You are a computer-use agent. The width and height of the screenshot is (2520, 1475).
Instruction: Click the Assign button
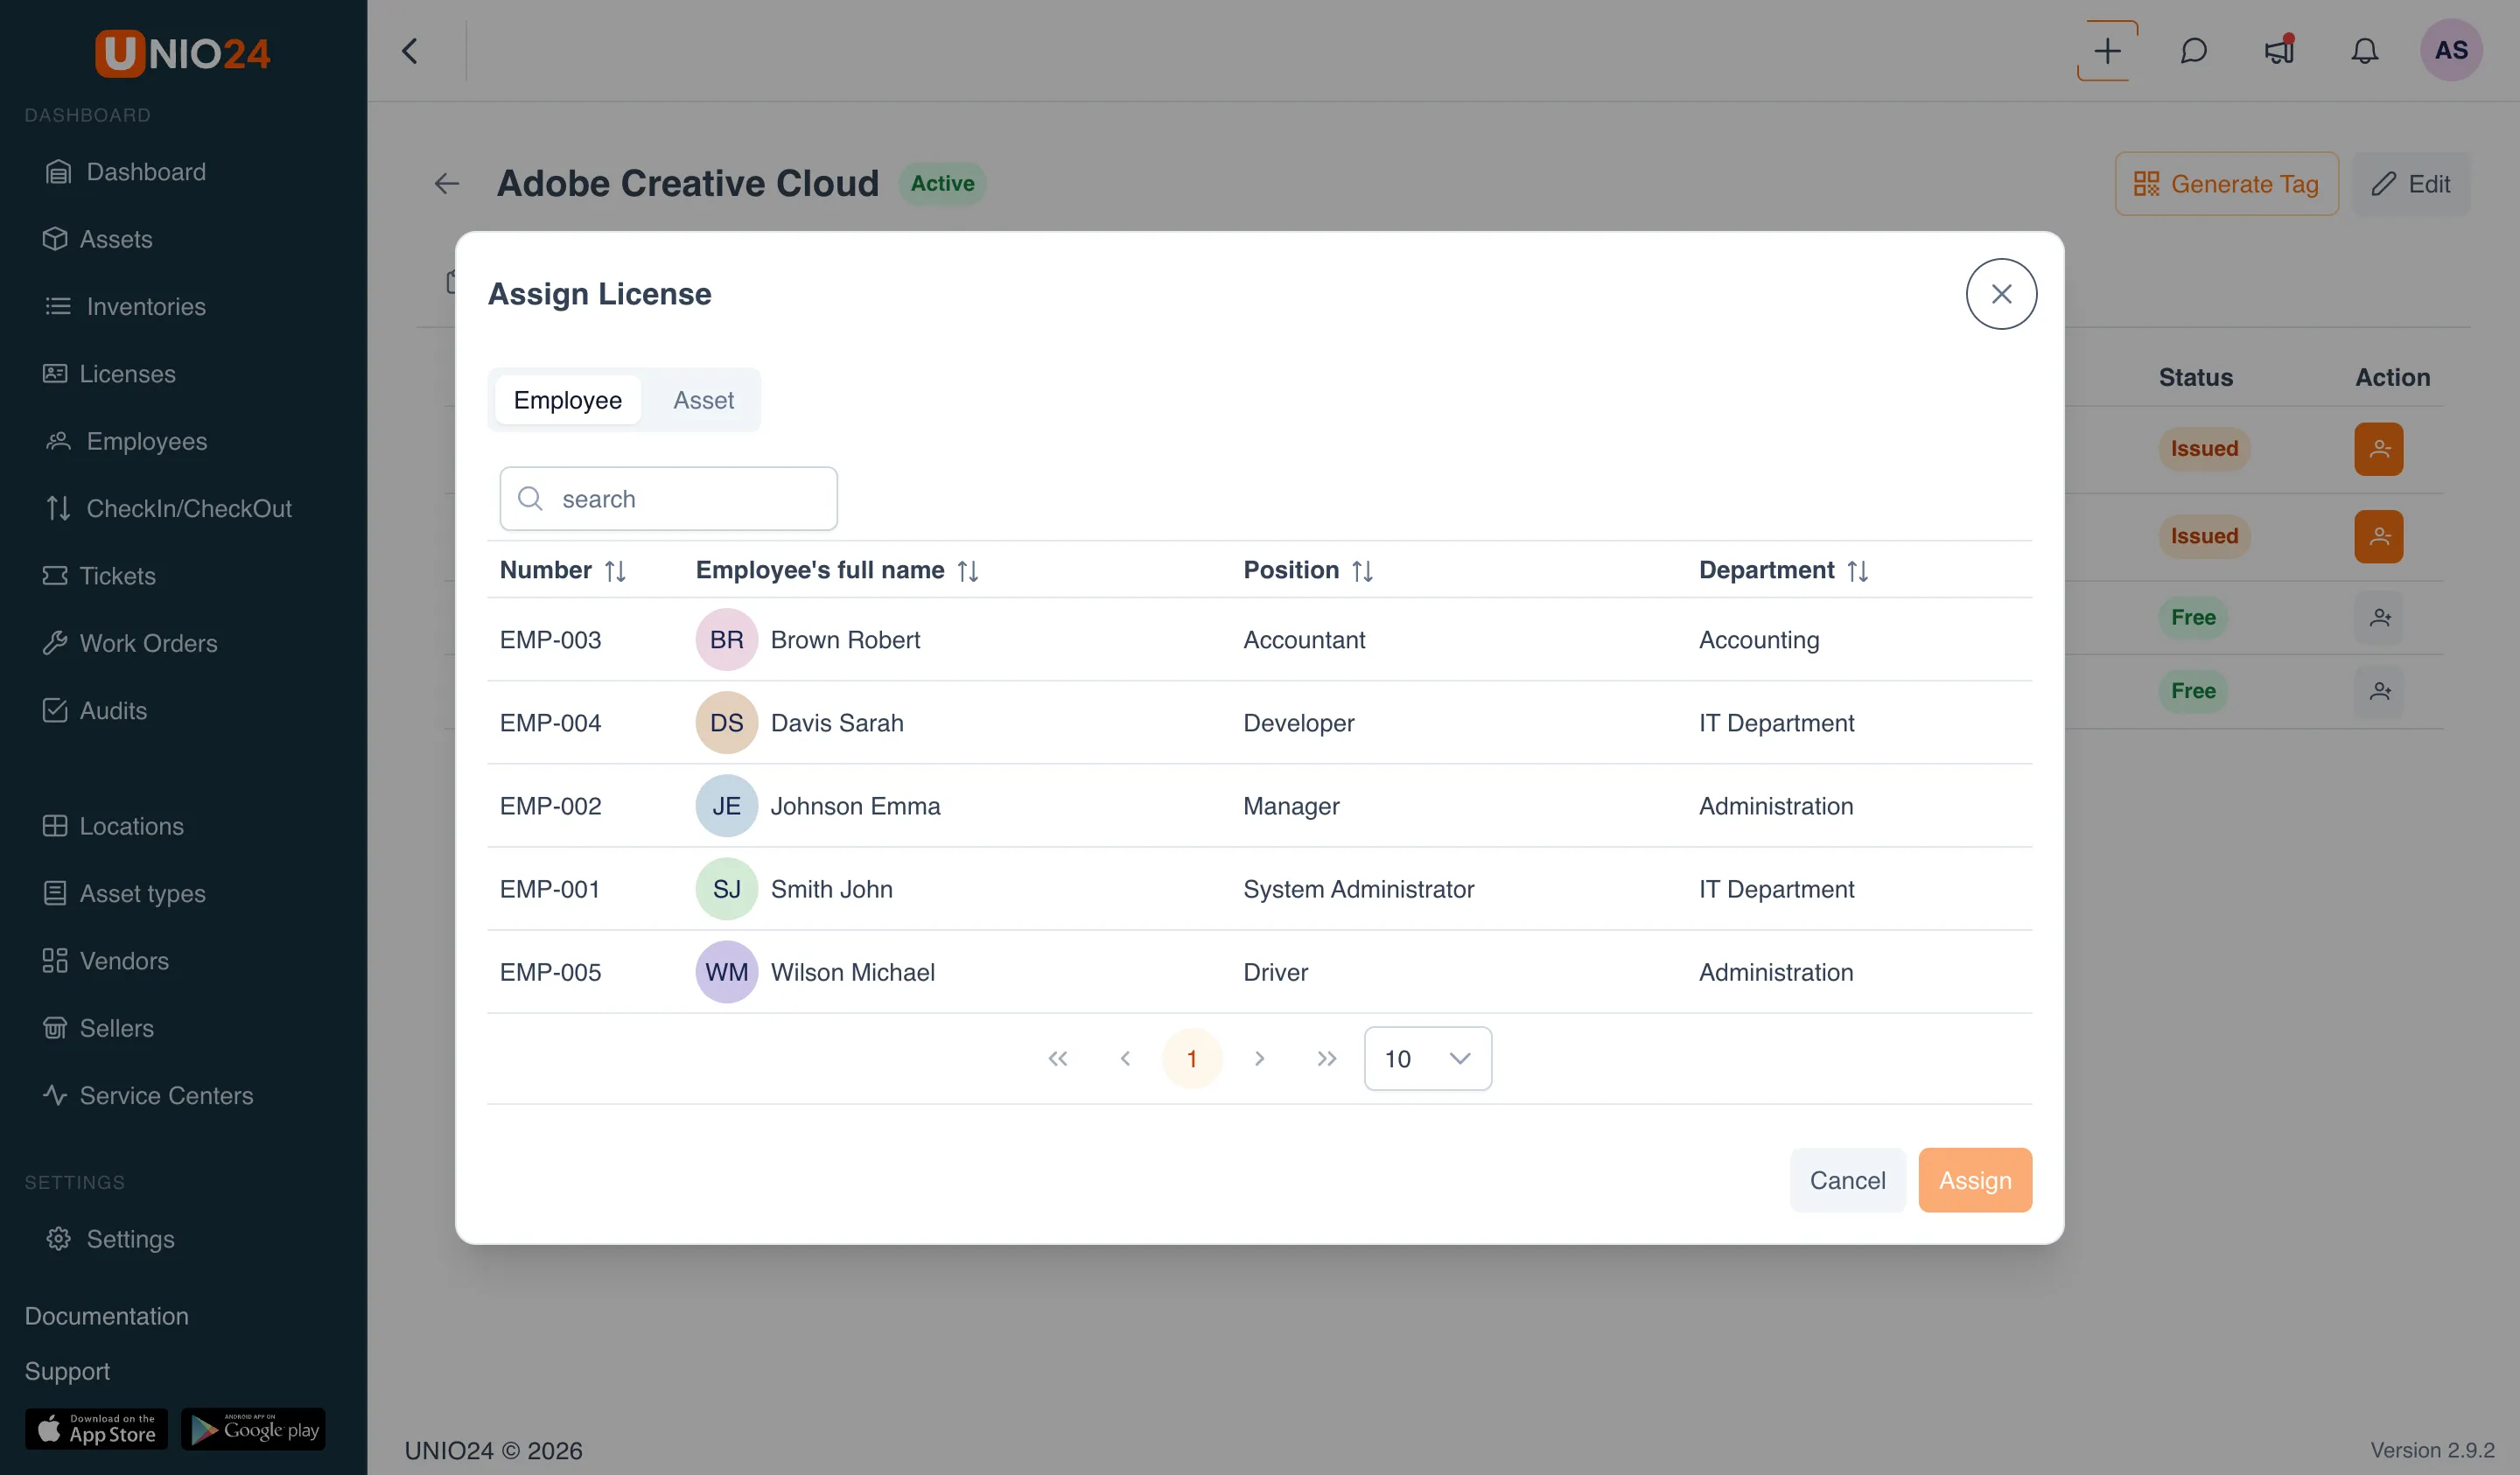[x=1975, y=1180]
